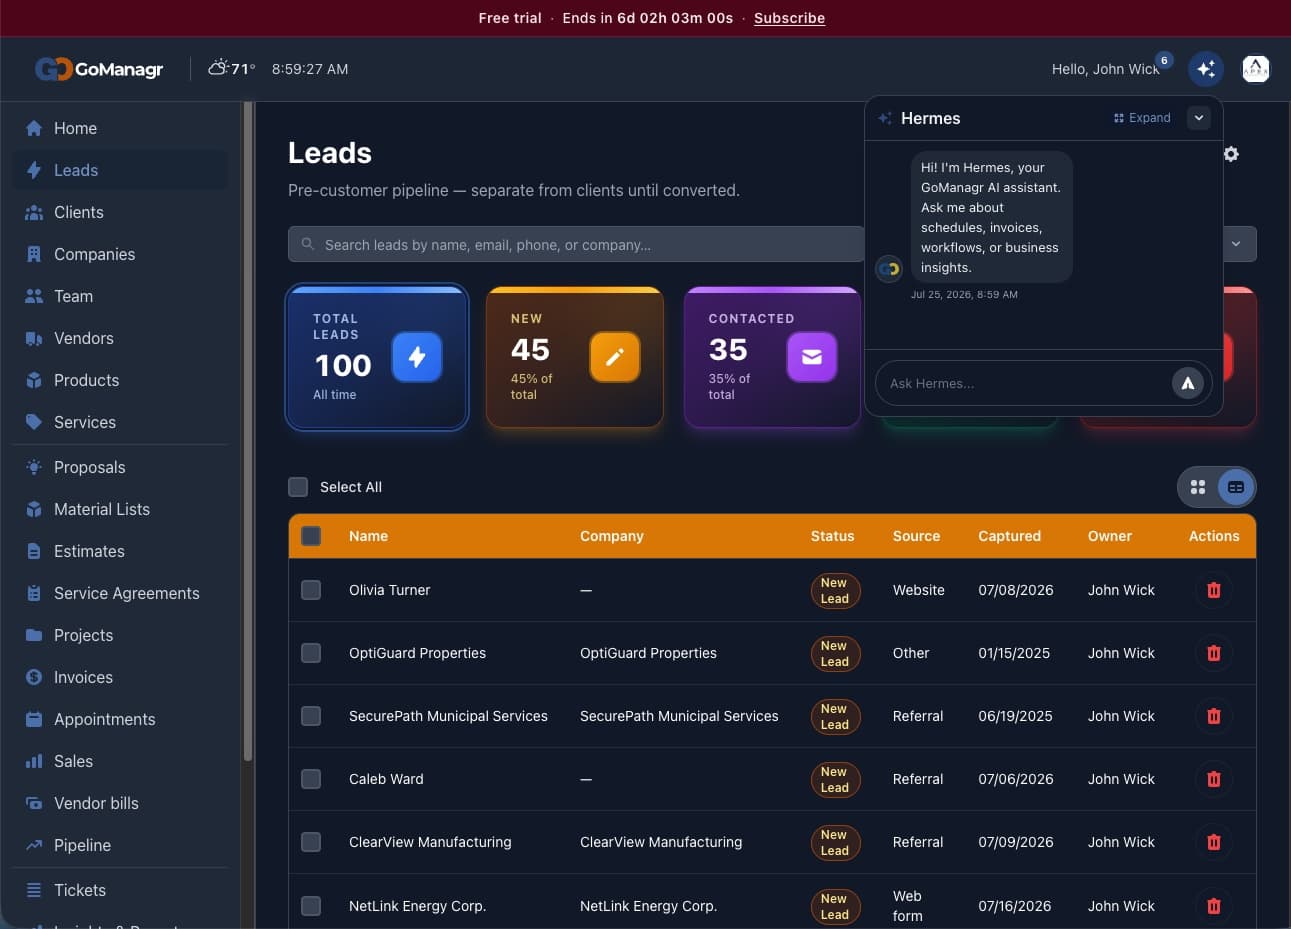Click the weather cloud icon
Screen dimensions: 1291x929
(219, 68)
